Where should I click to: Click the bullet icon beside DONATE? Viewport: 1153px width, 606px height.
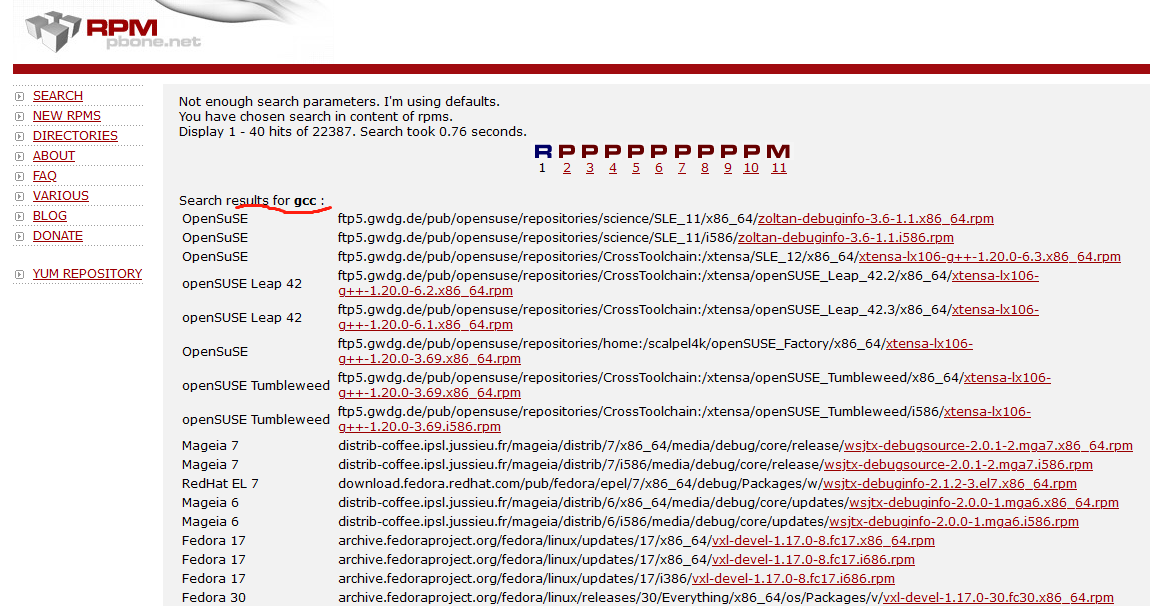coord(20,236)
